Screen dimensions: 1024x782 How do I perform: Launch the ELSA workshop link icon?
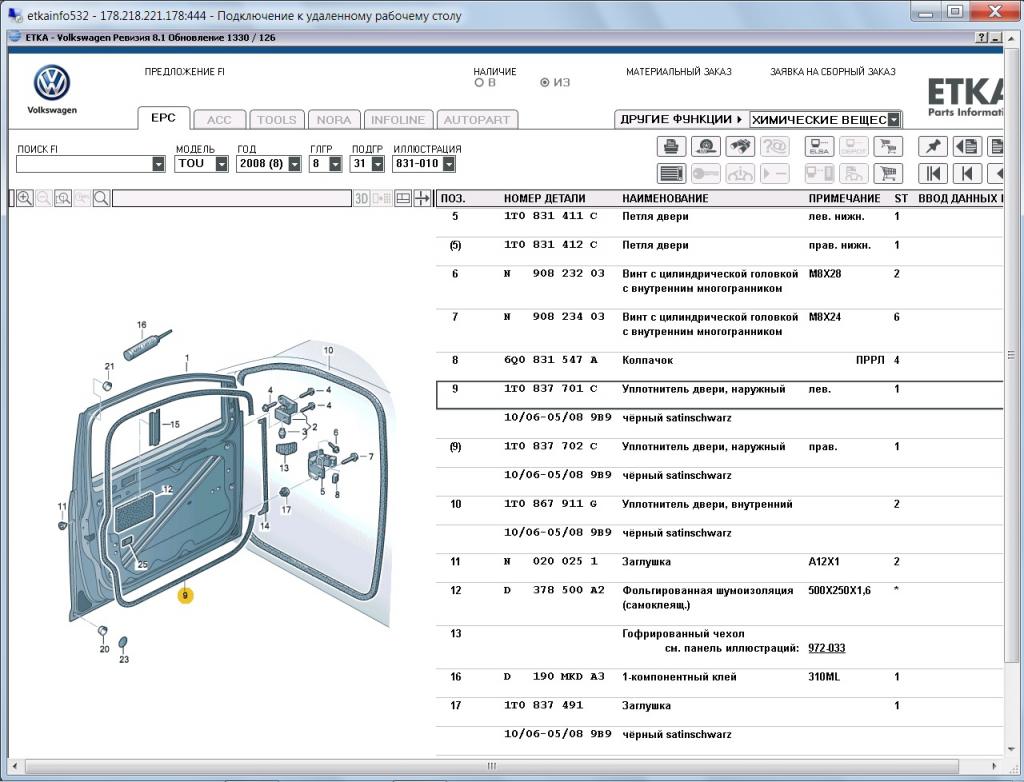(819, 146)
